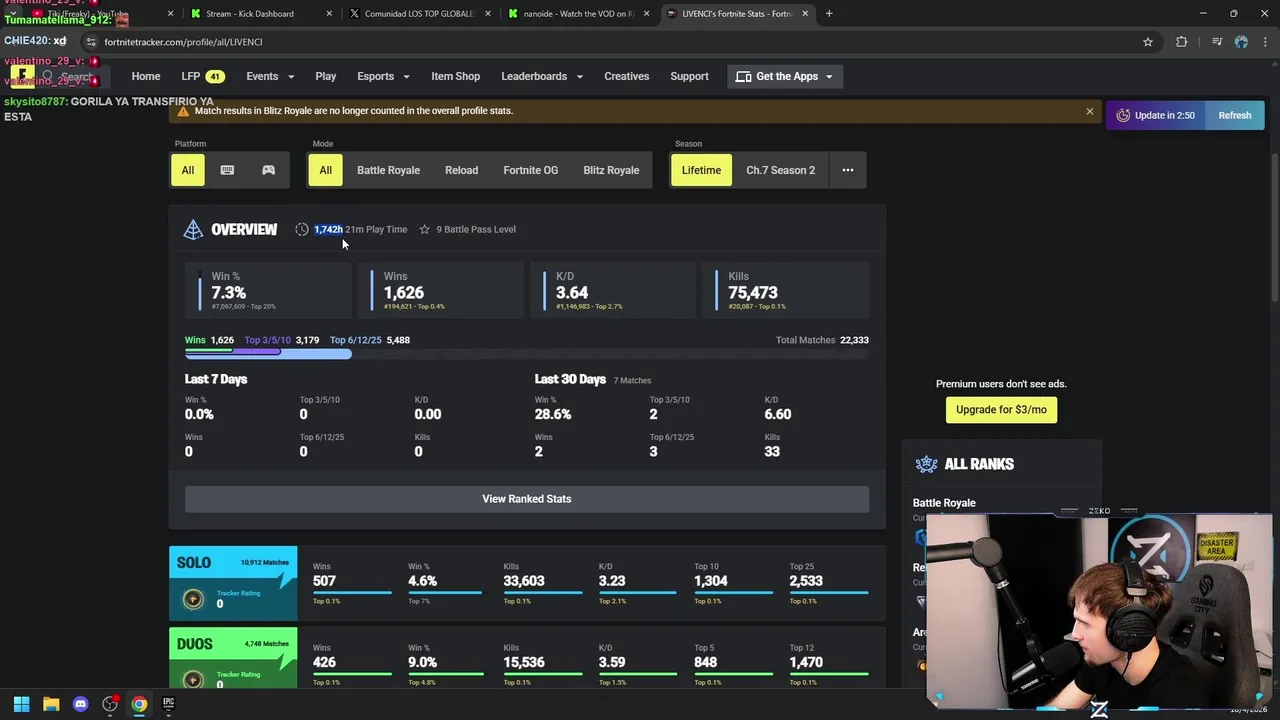Screen dimensions: 1280x720
Task: Bookmark this page with the star icon
Action: [x=1148, y=42]
